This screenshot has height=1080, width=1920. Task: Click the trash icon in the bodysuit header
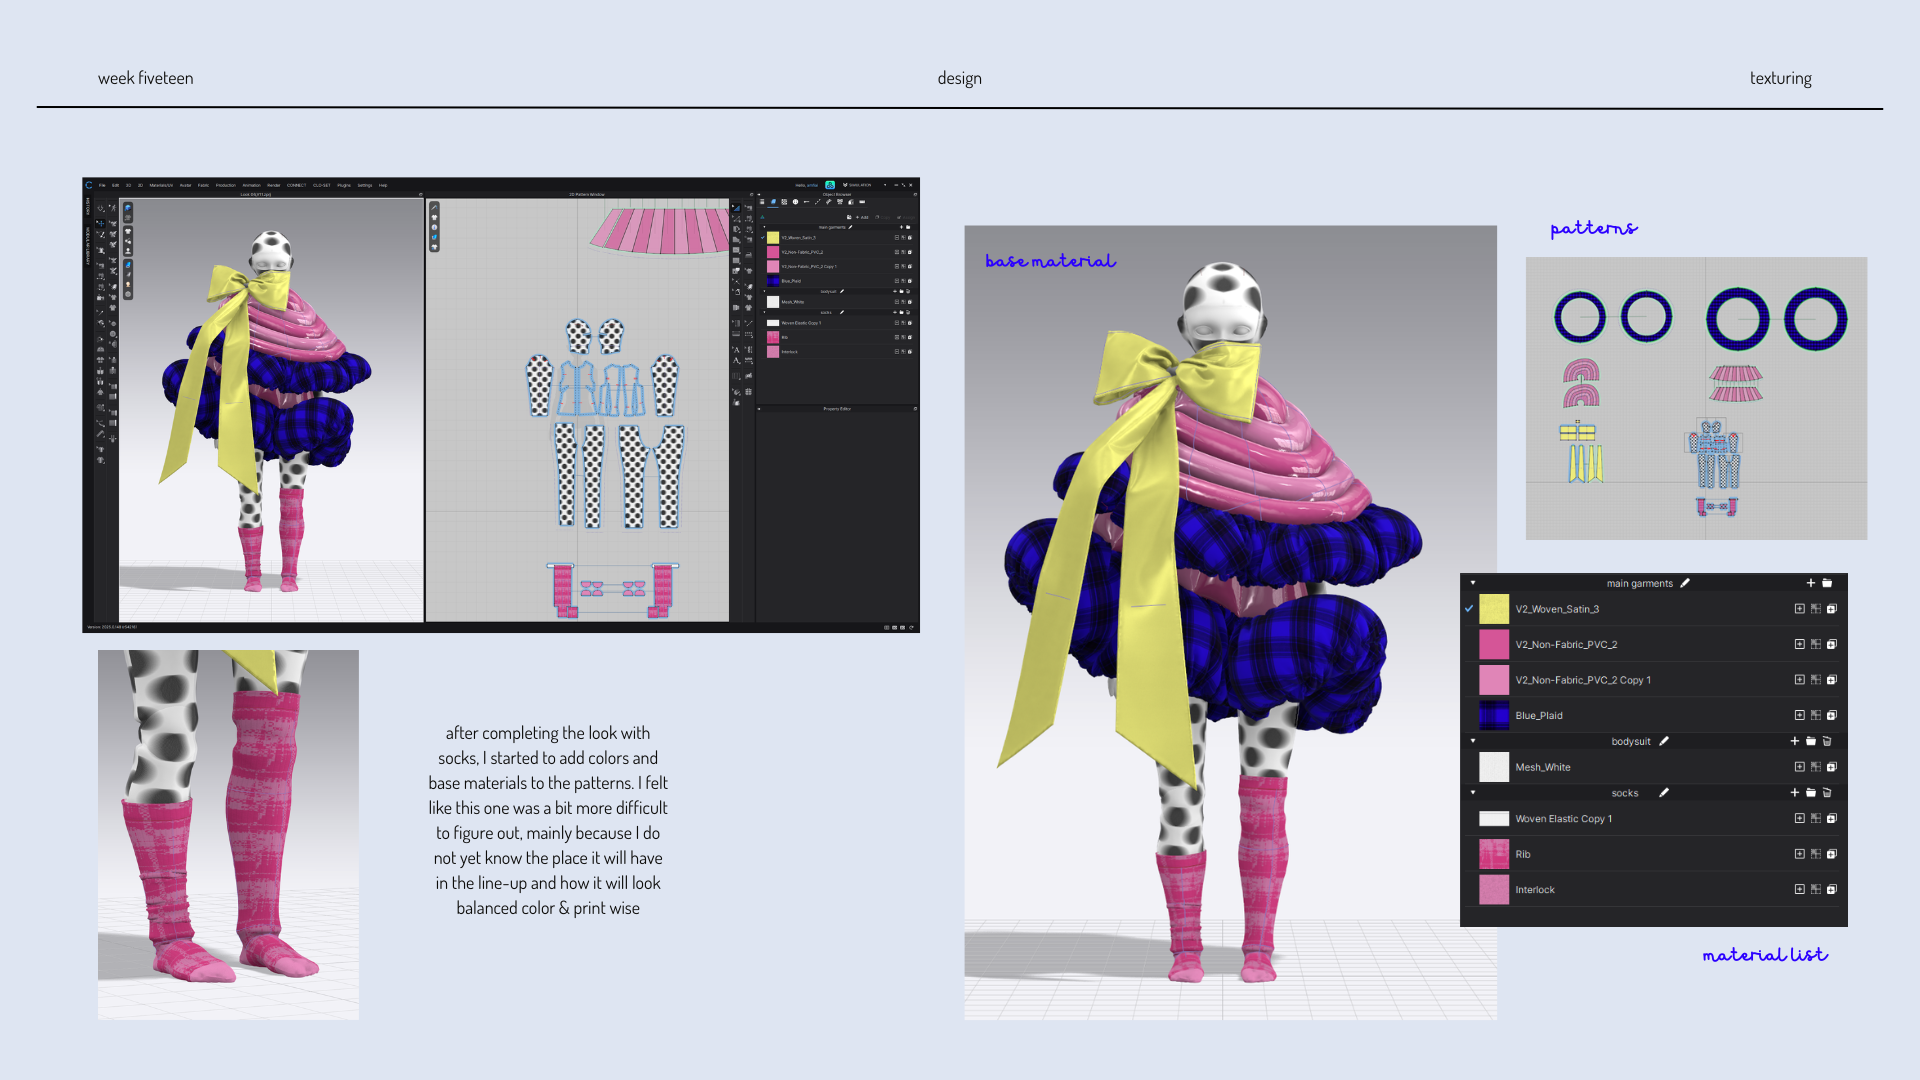[x=1827, y=741]
